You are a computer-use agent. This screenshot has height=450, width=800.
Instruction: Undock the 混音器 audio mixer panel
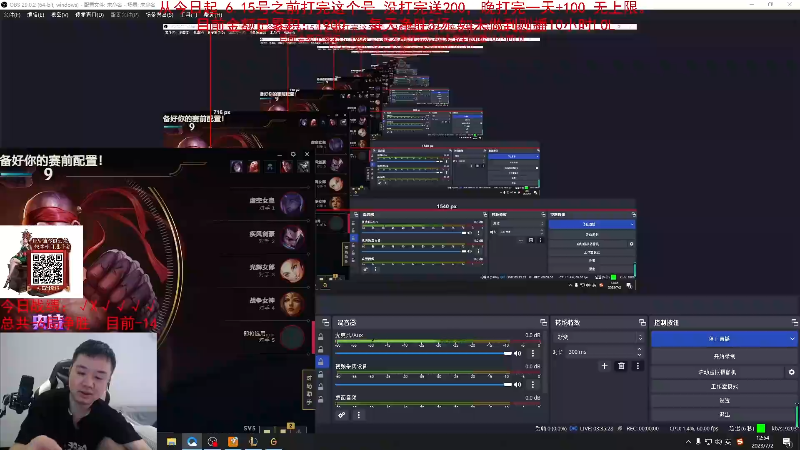pyautogui.click(x=543, y=322)
